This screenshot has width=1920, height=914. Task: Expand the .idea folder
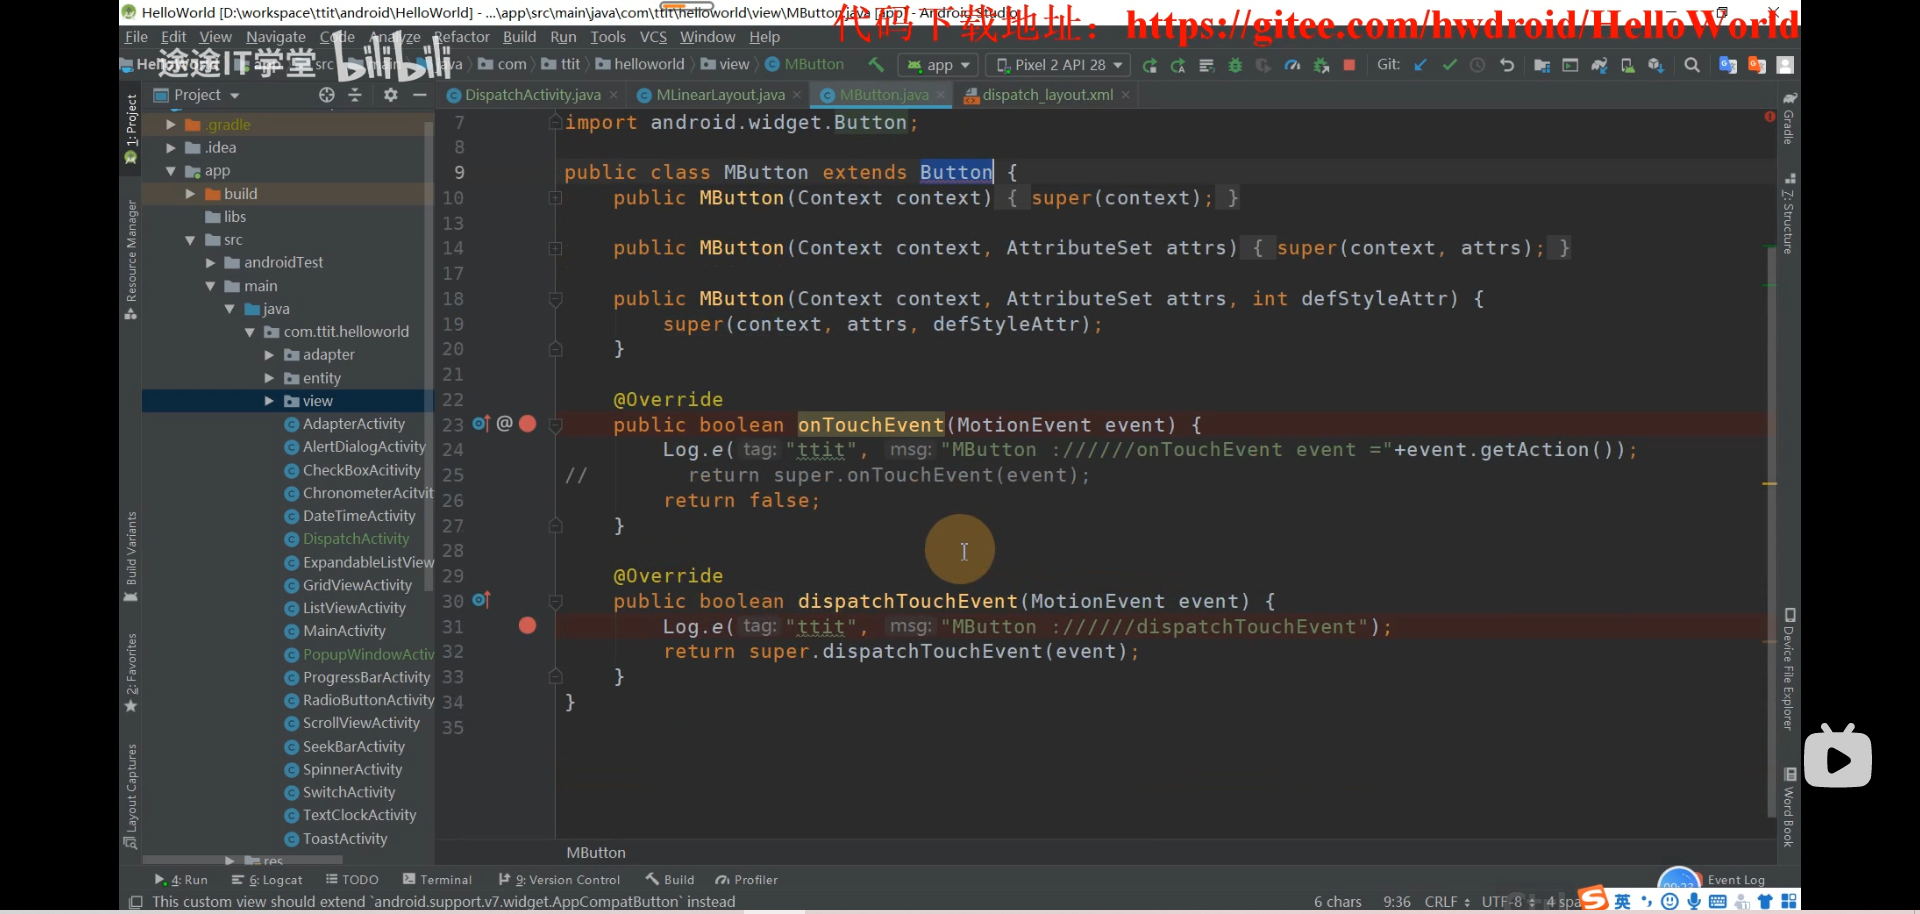[171, 148]
